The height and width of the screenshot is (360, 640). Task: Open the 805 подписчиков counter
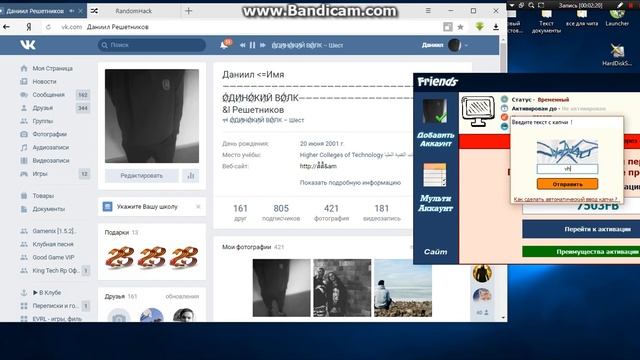pos(281,213)
